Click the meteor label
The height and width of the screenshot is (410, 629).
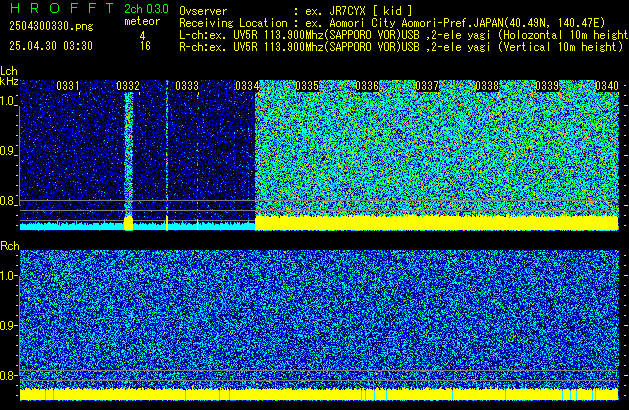[x=142, y=21]
